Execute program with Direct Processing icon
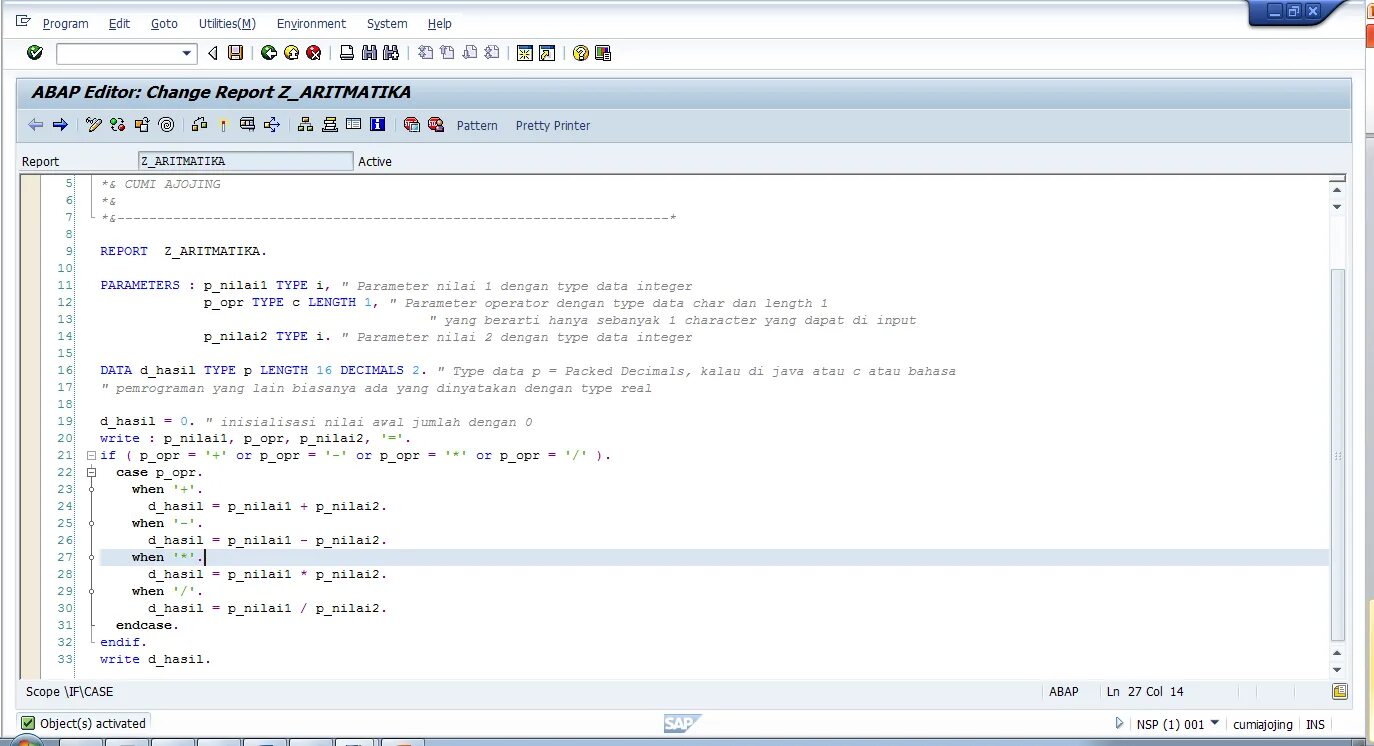 pyautogui.click(x=247, y=125)
